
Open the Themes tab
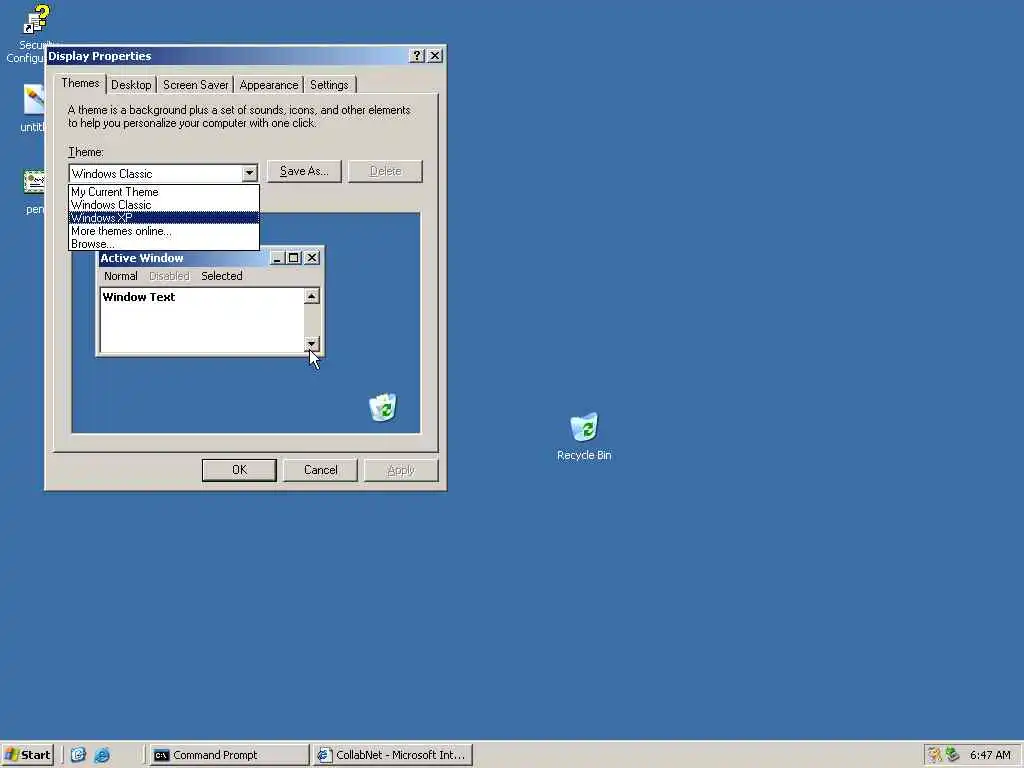coord(80,84)
